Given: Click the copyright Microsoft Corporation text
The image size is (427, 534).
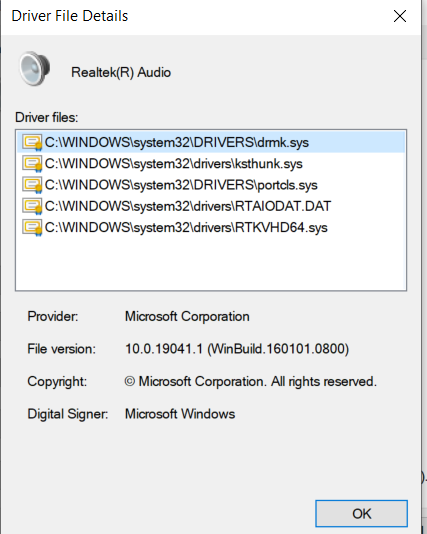Looking at the screenshot, I should pos(251,381).
